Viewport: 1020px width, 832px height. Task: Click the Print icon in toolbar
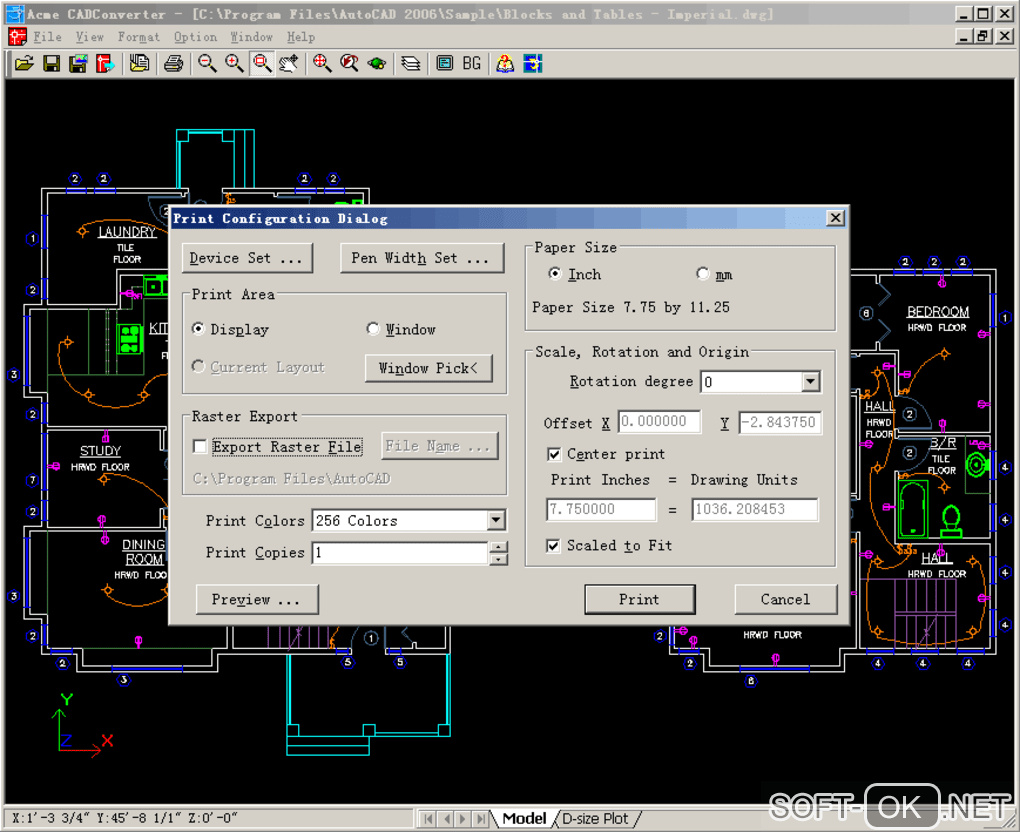[173, 64]
